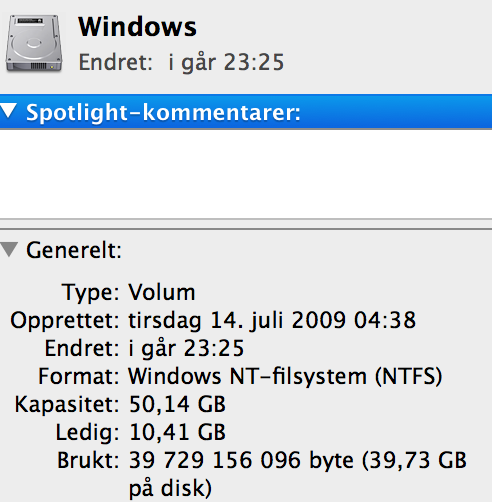Click the Windows volume name title

point(137,27)
